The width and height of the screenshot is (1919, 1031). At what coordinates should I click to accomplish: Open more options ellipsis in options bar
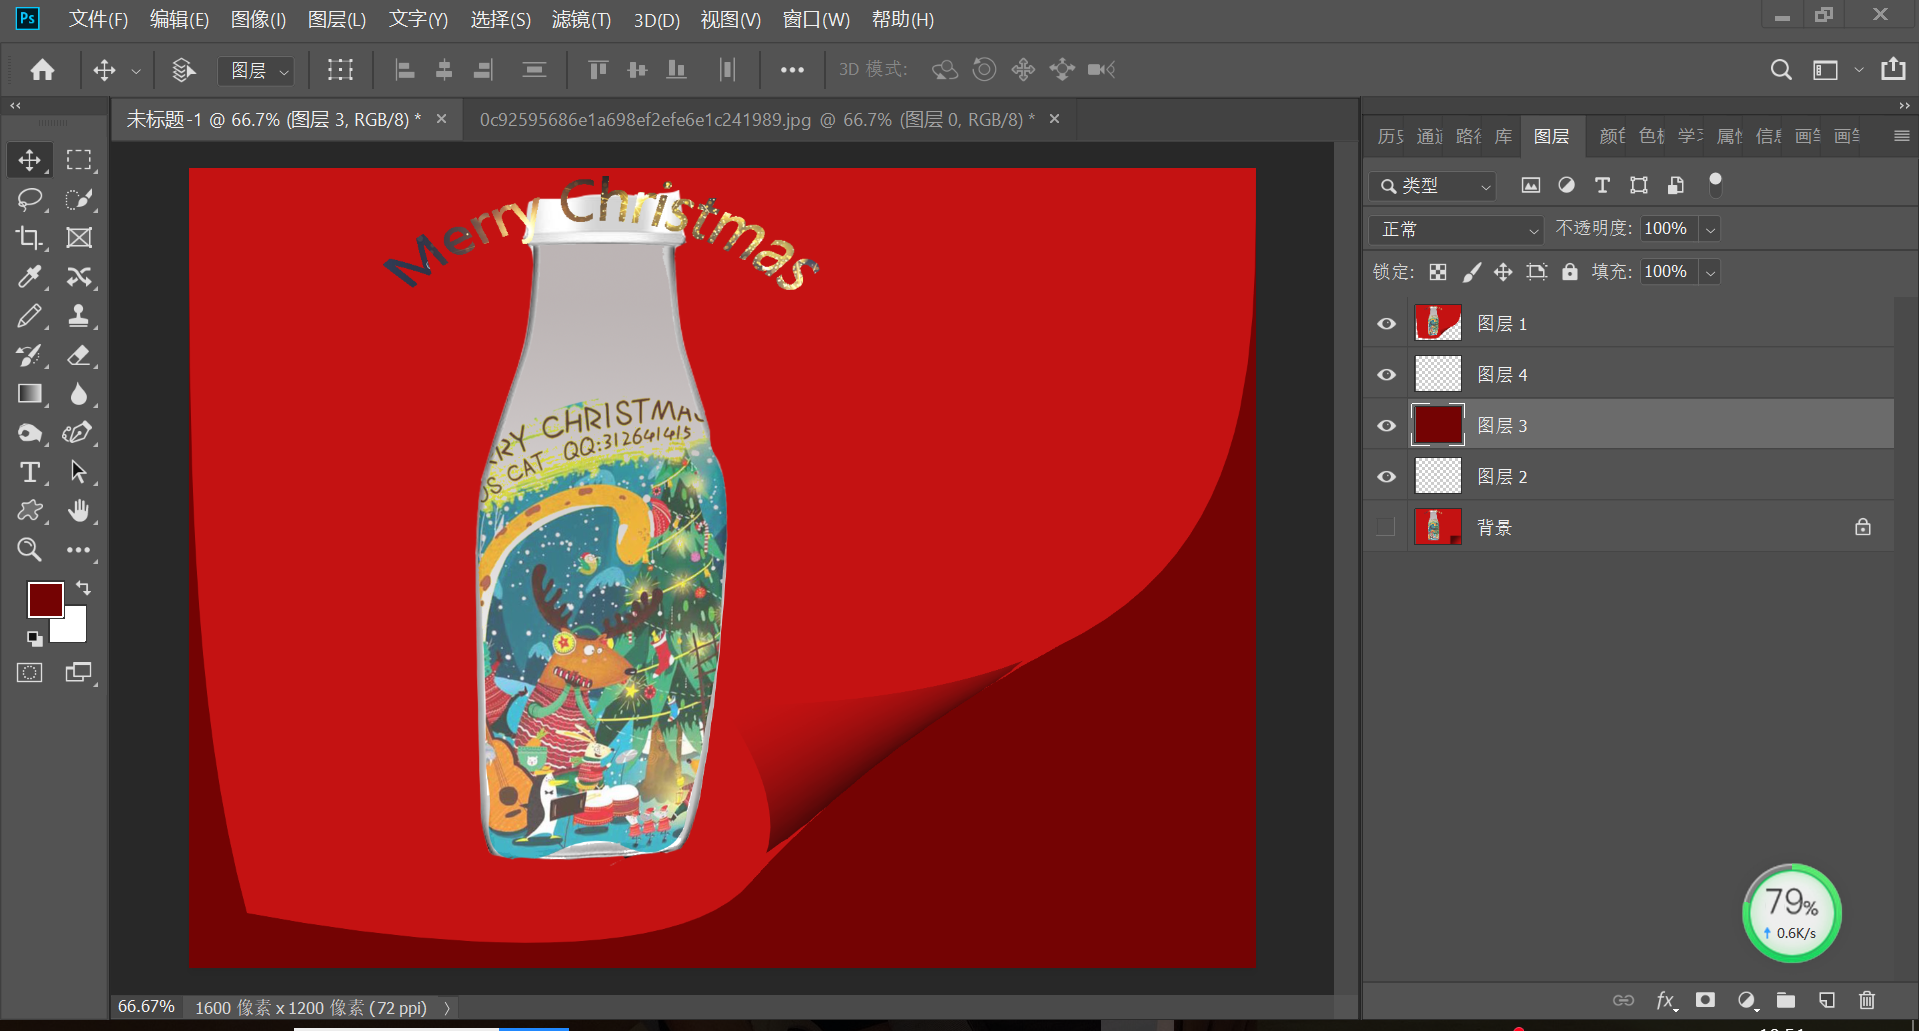(x=792, y=70)
